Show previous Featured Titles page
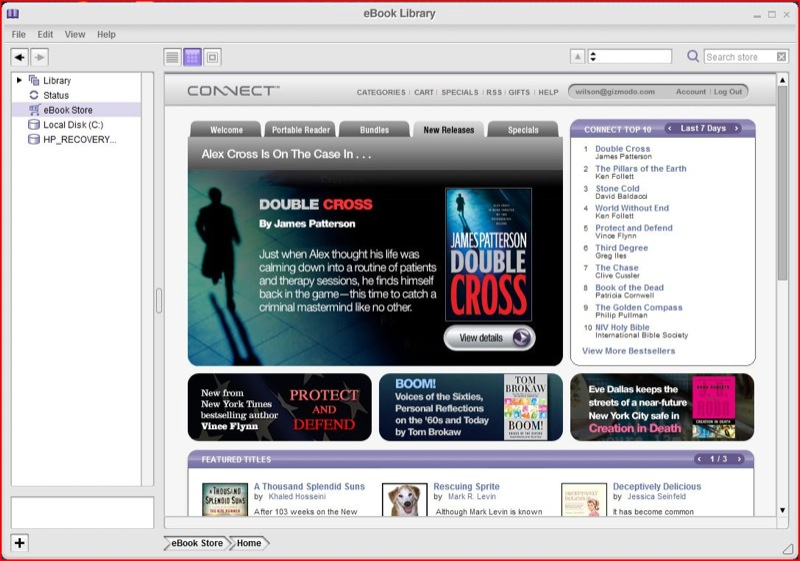The image size is (800, 561). 699,459
